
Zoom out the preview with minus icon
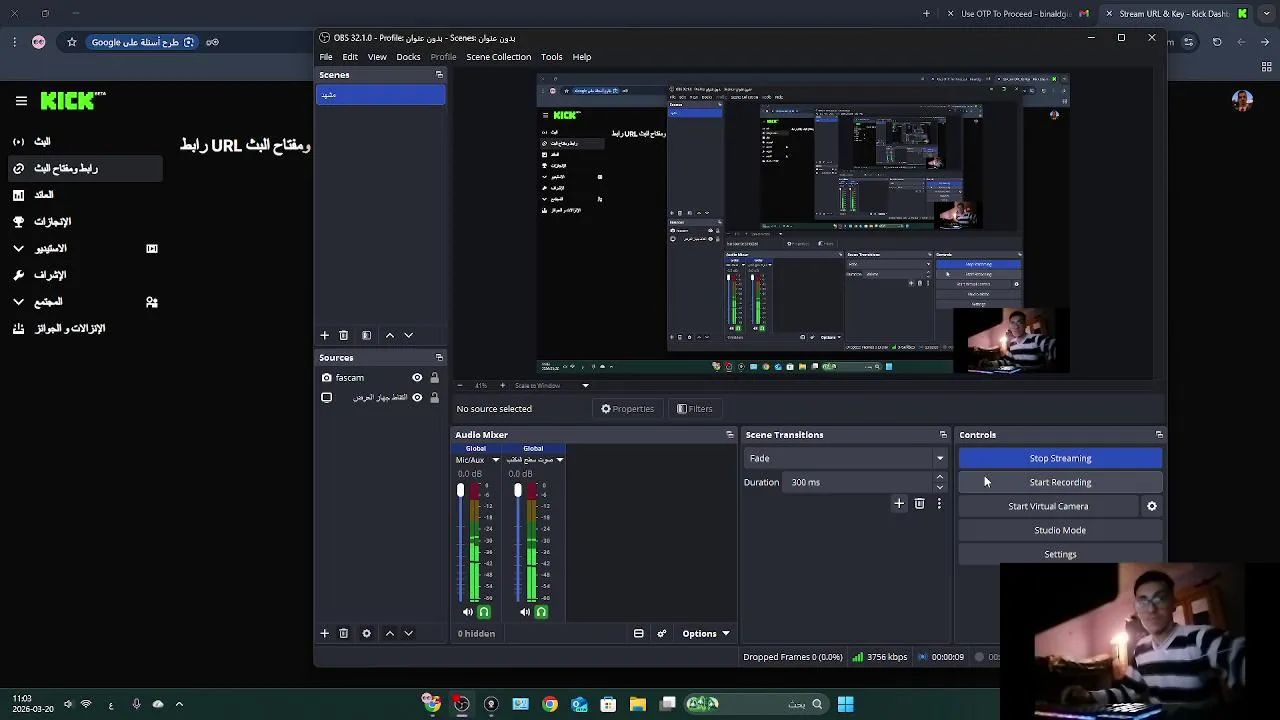click(460, 385)
